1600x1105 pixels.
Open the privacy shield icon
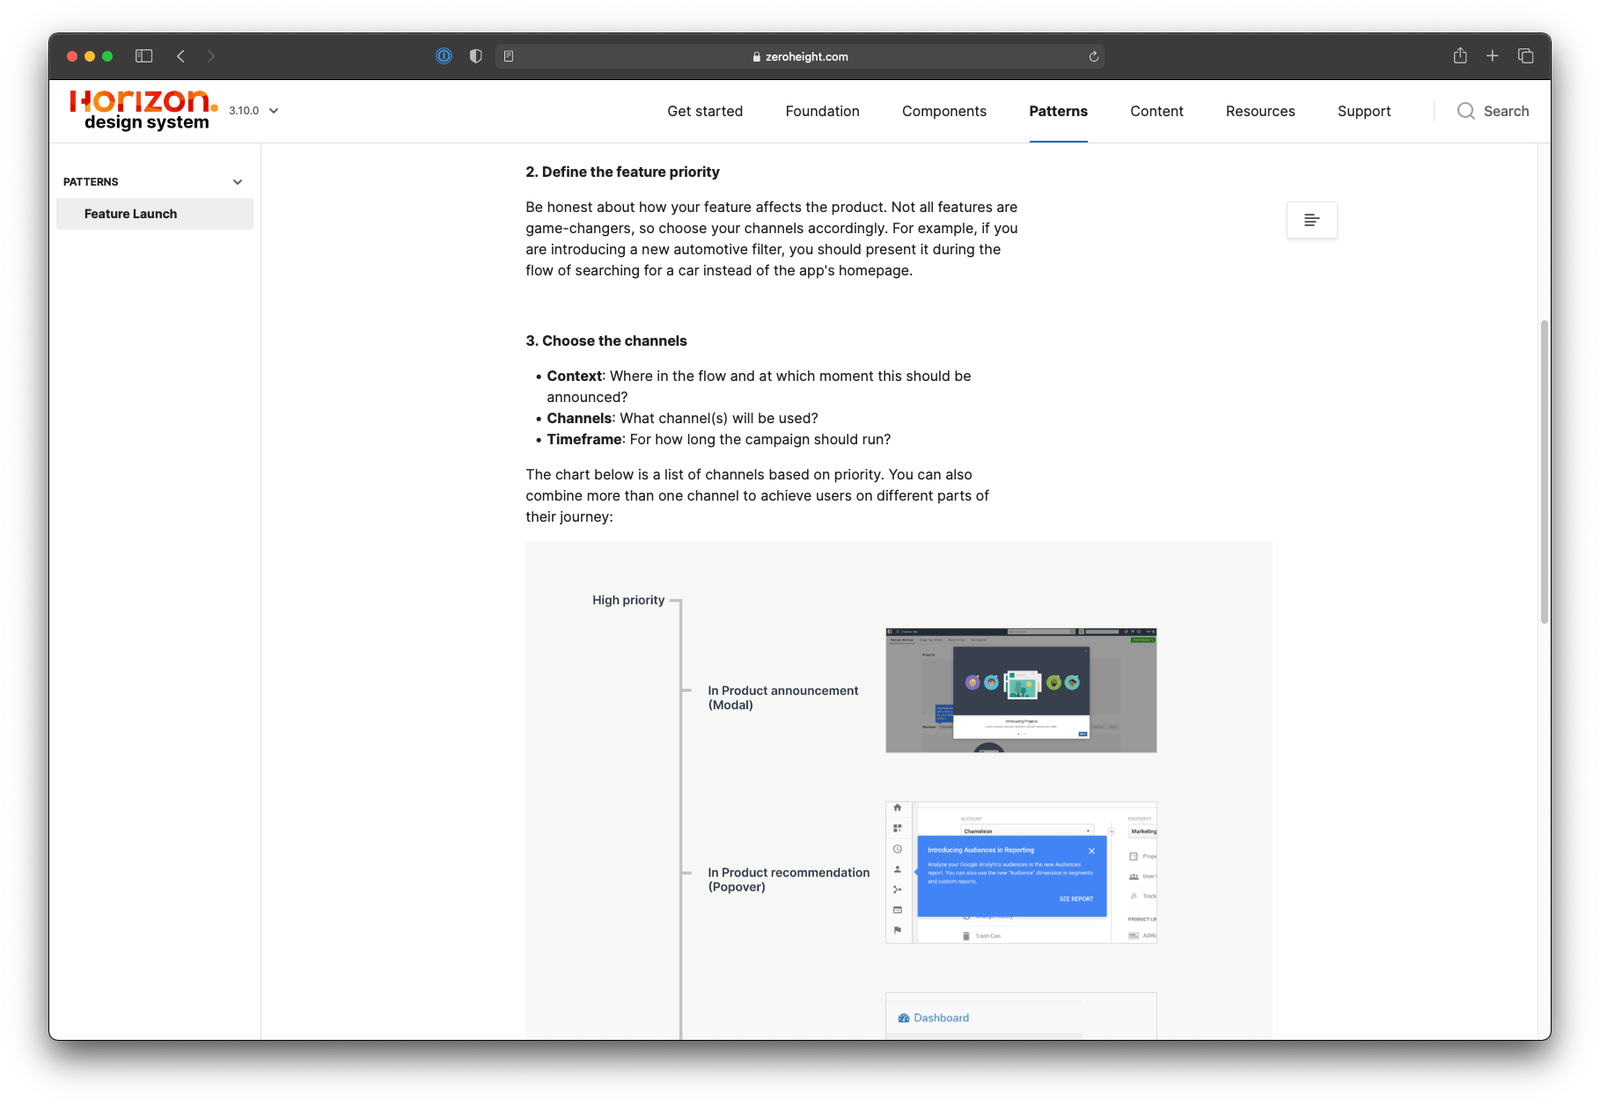476,56
